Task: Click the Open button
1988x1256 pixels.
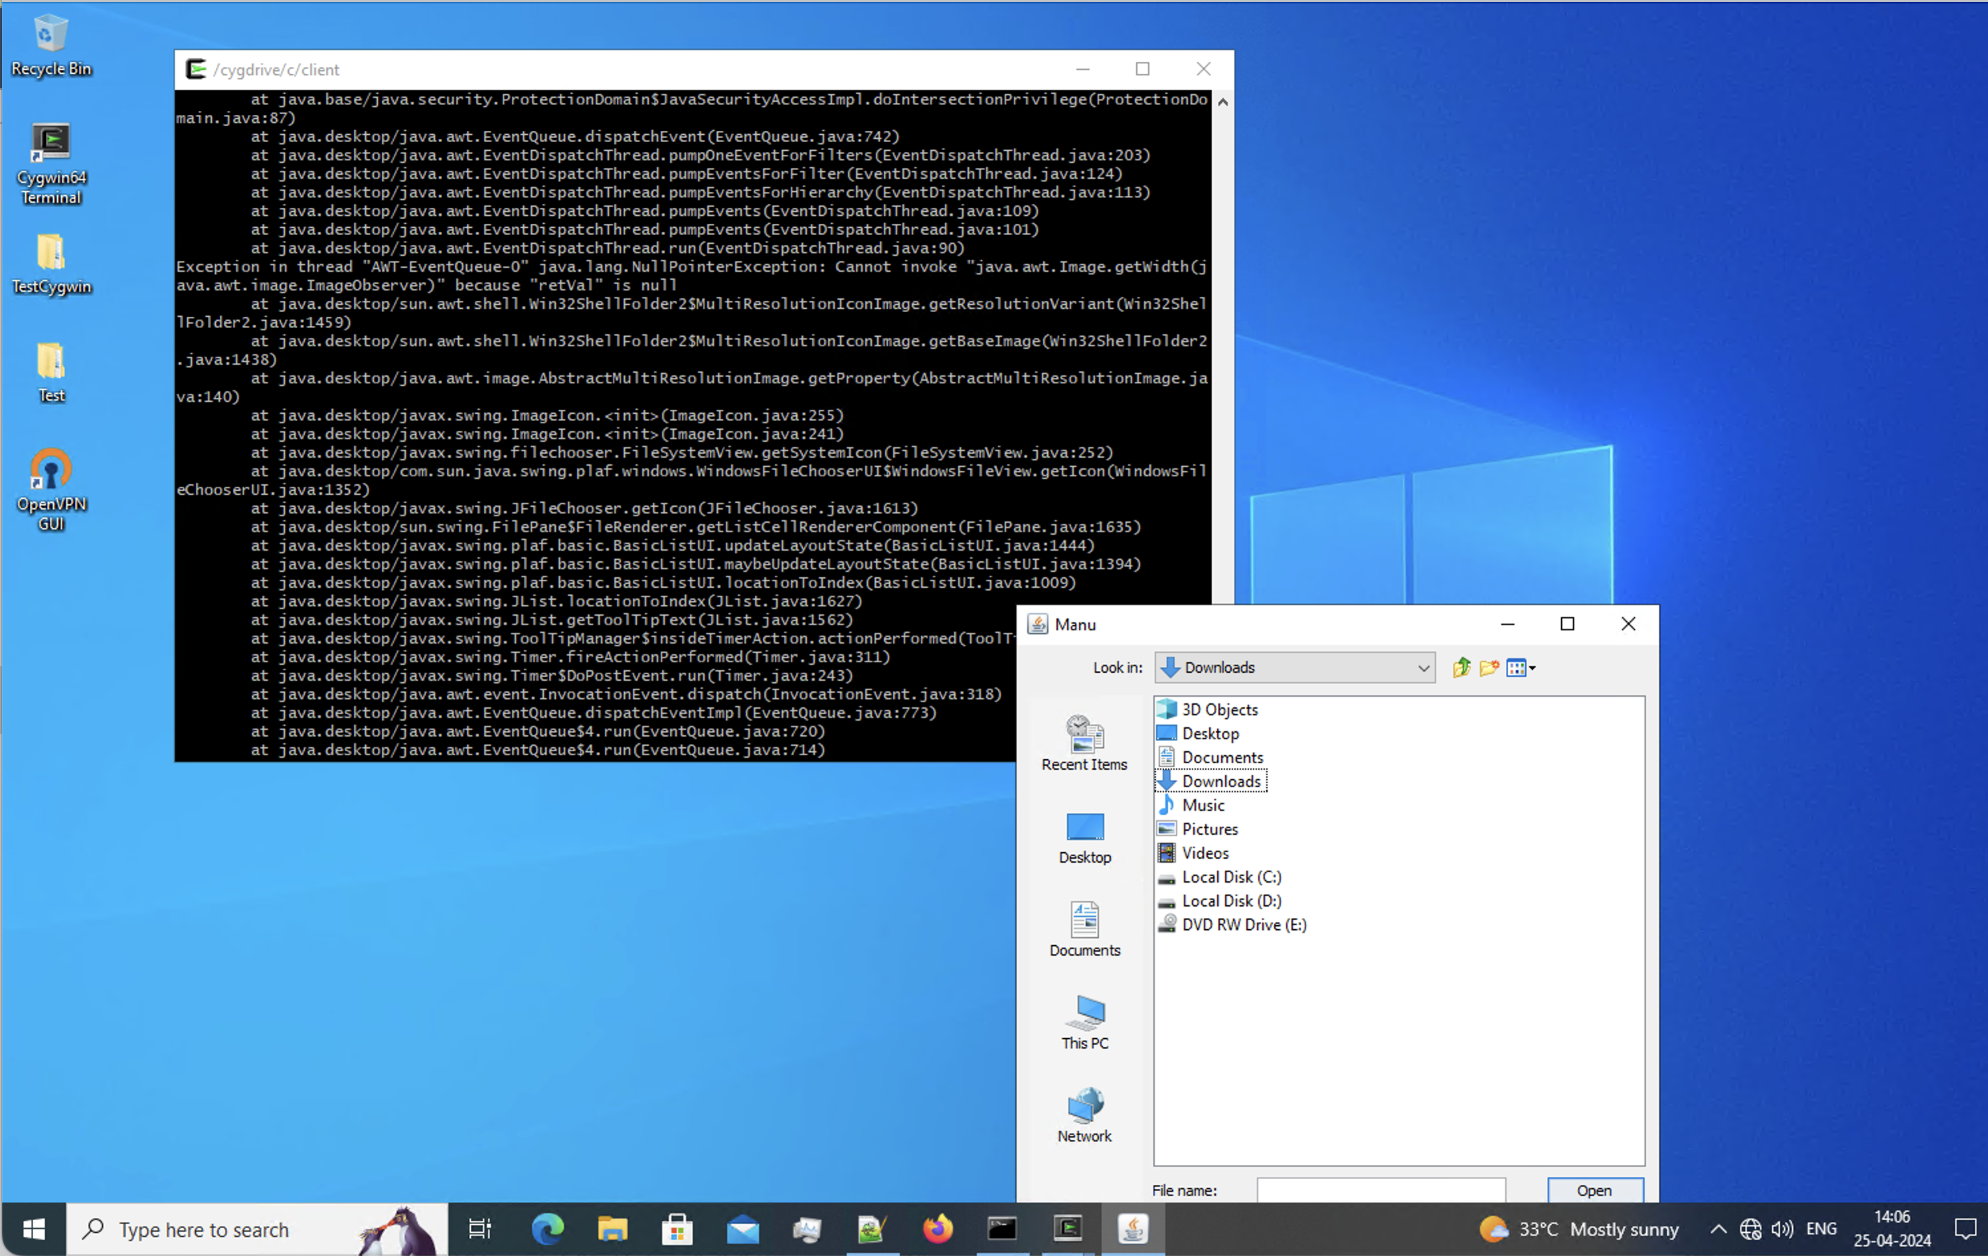Action: coord(1593,1190)
